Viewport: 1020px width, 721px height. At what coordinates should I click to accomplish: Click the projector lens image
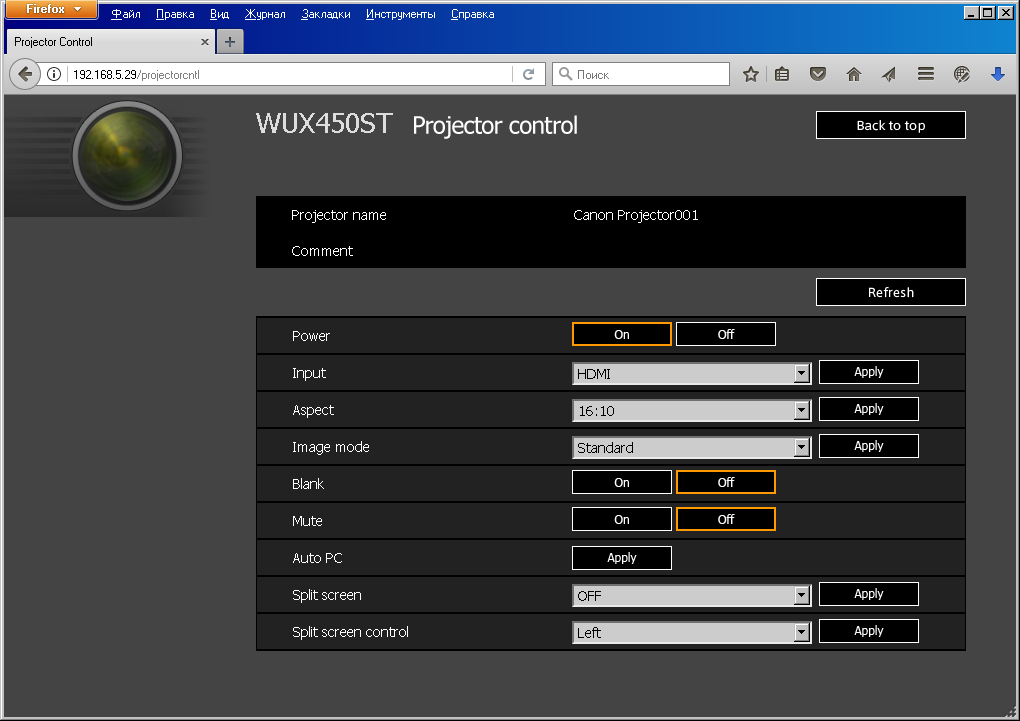[127, 156]
